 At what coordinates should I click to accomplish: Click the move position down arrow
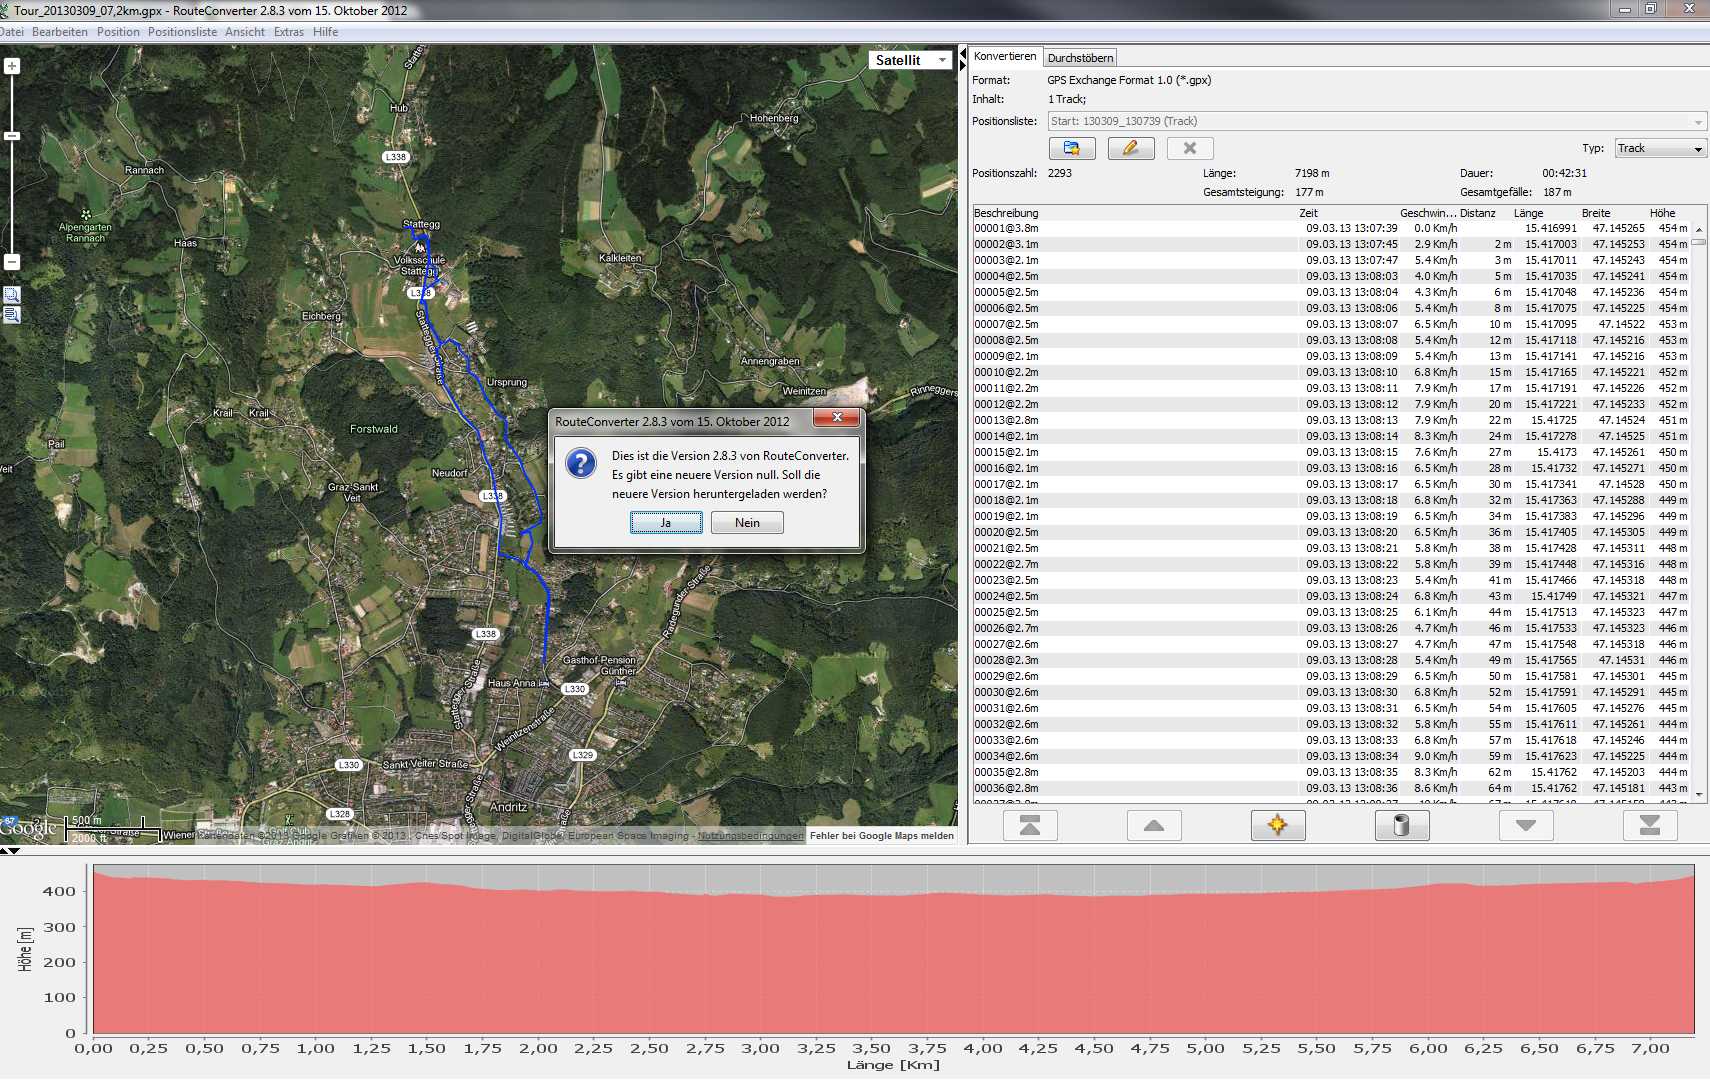click(x=1525, y=825)
